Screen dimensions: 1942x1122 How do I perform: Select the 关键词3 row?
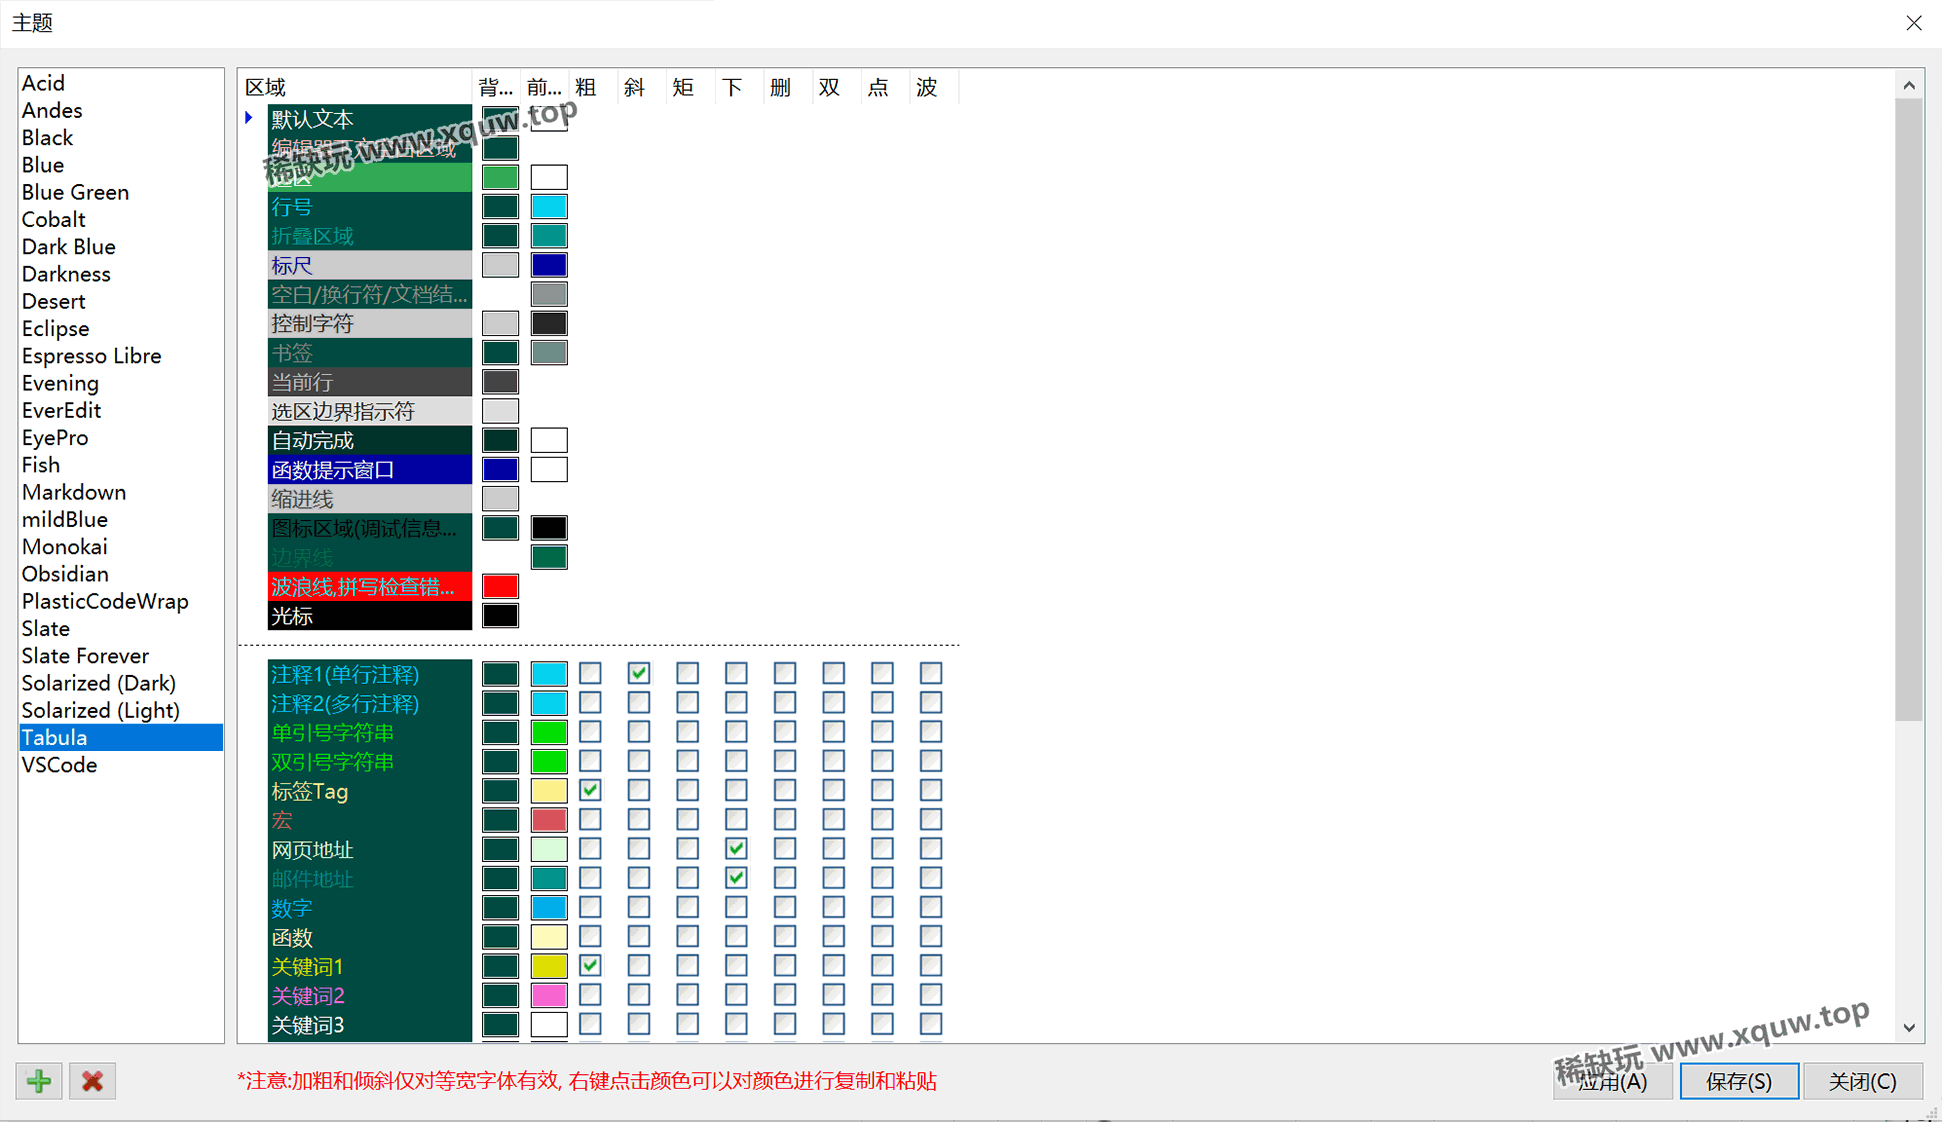pyautogui.click(x=370, y=1025)
